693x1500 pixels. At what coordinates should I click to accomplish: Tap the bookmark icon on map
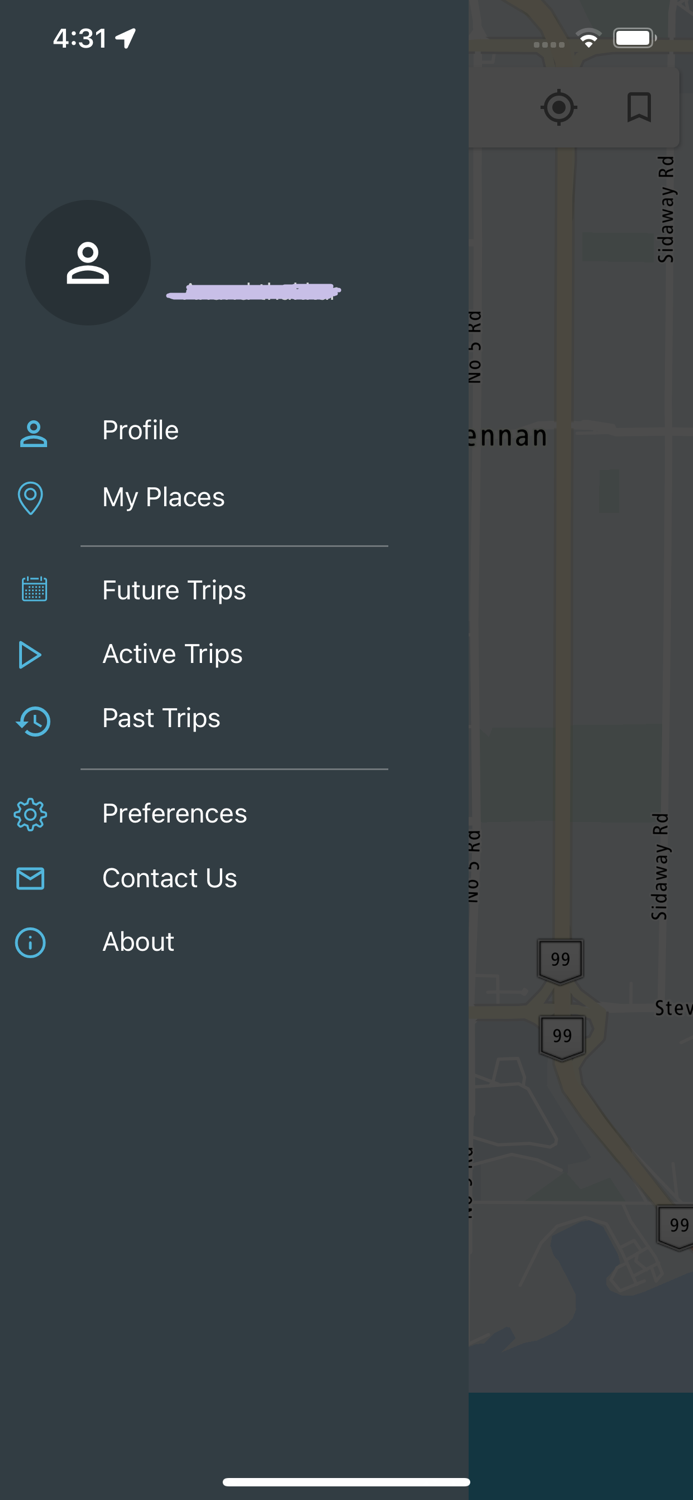(639, 107)
